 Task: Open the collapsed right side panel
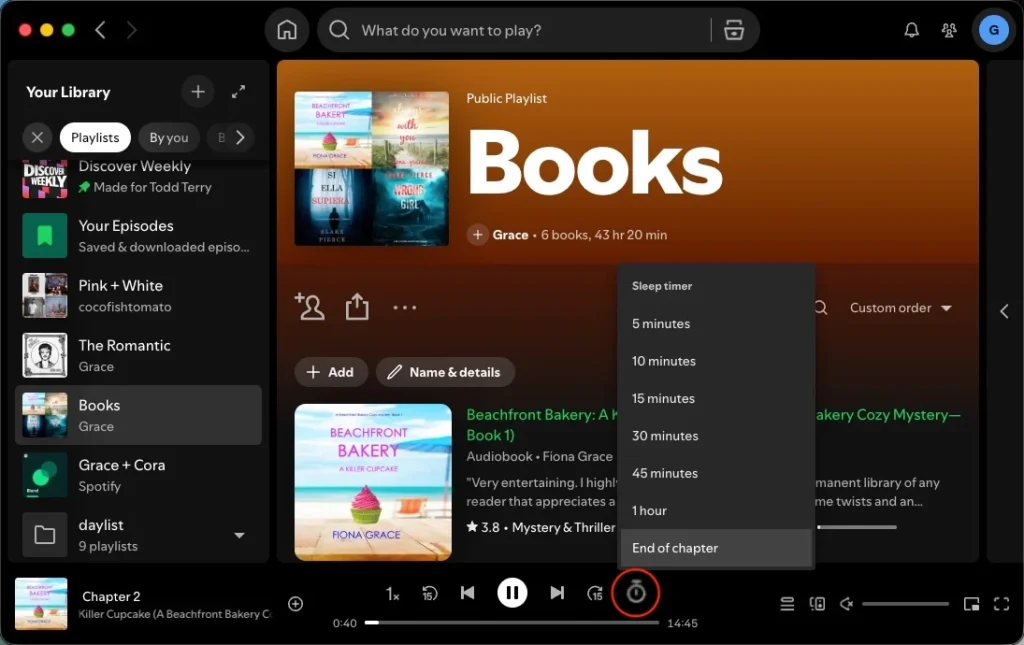(x=1004, y=311)
